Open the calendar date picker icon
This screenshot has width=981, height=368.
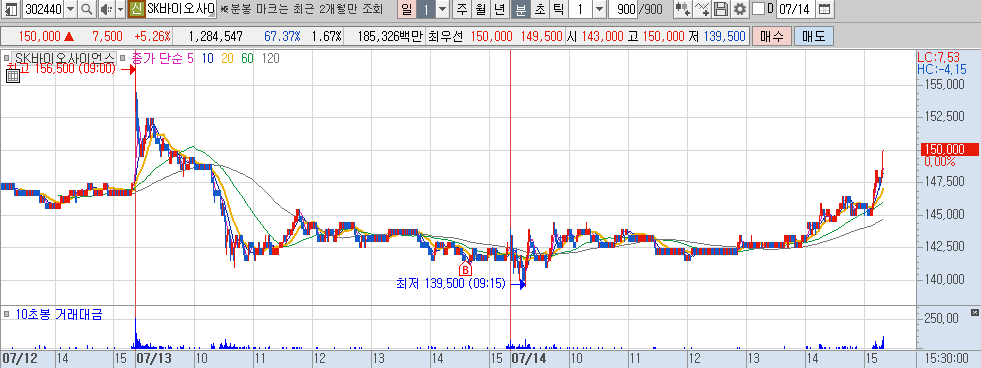tap(825, 9)
